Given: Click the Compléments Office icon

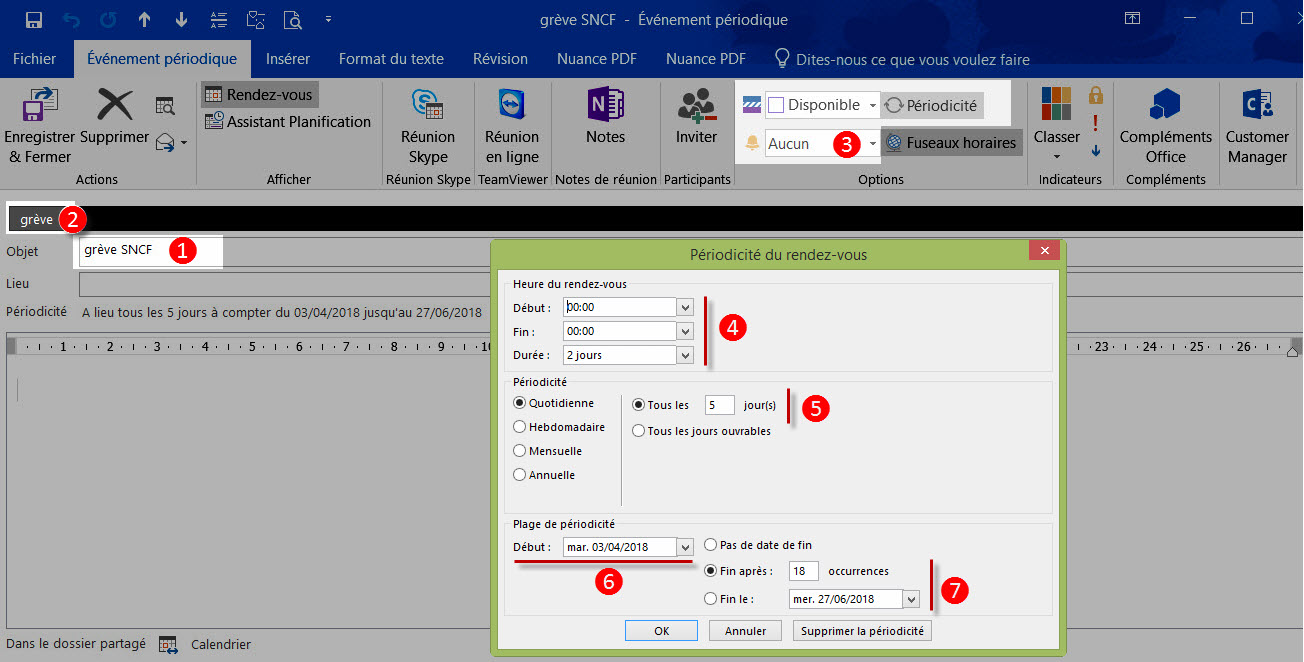Looking at the screenshot, I should pos(1165,105).
